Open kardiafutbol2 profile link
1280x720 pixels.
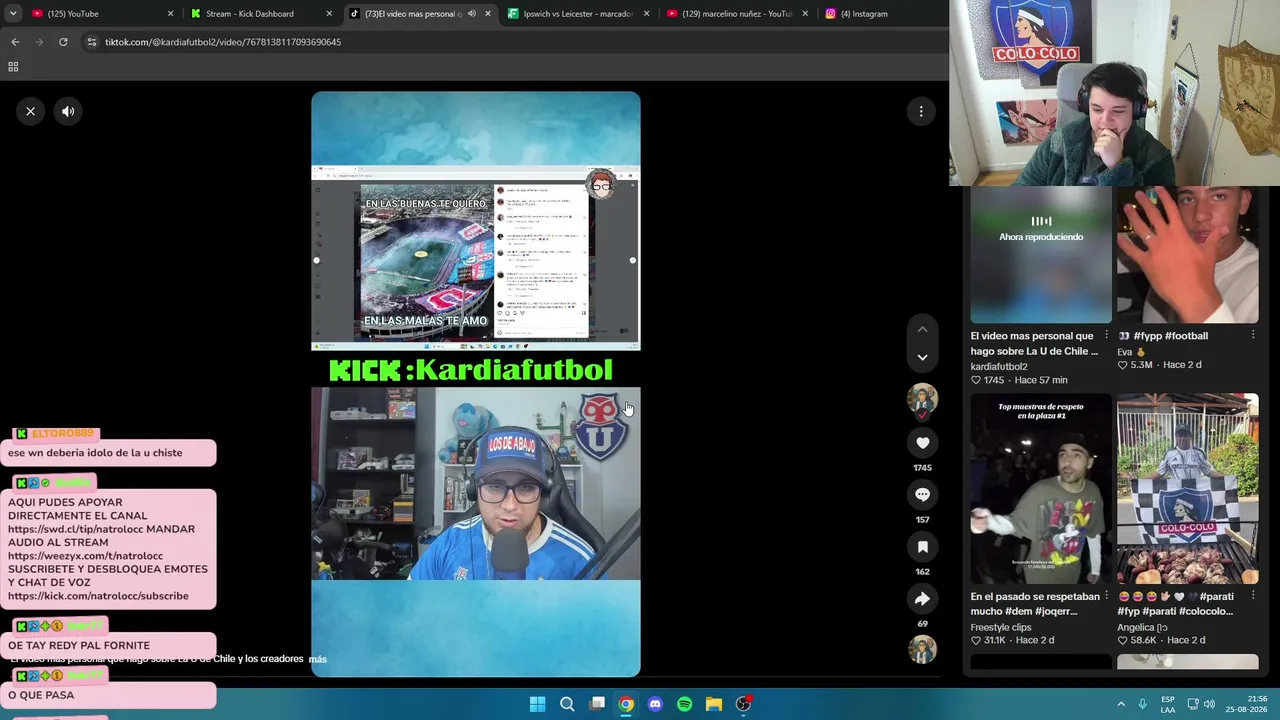(999, 366)
